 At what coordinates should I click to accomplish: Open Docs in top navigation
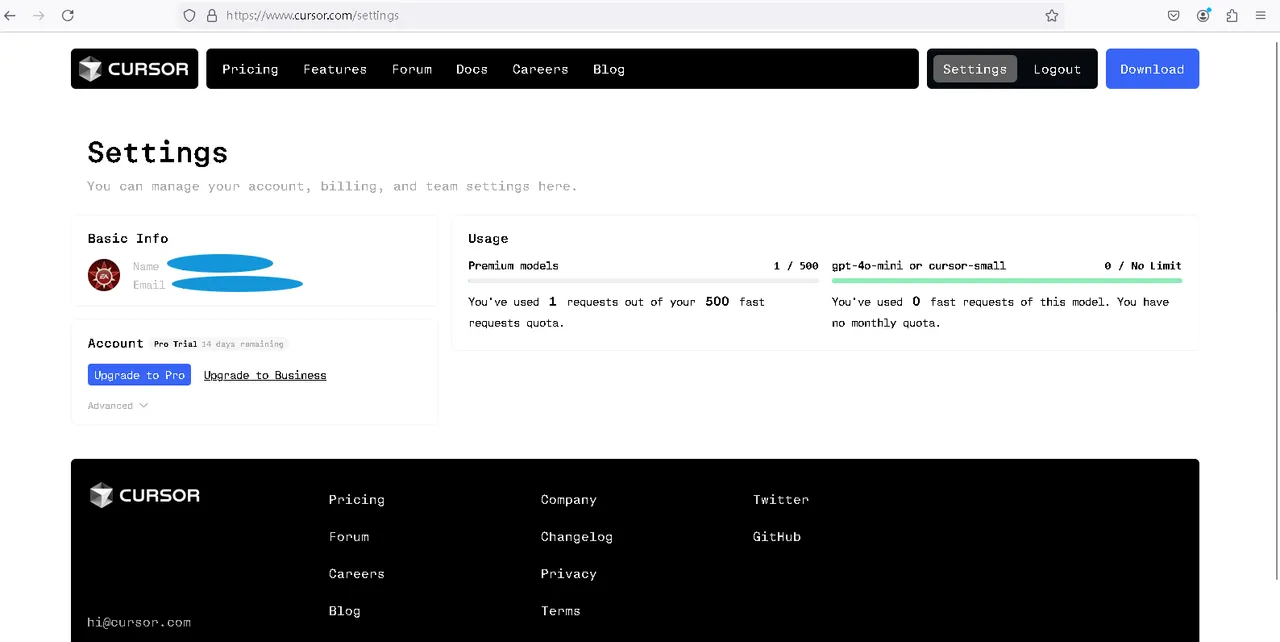tap(472, 69)
